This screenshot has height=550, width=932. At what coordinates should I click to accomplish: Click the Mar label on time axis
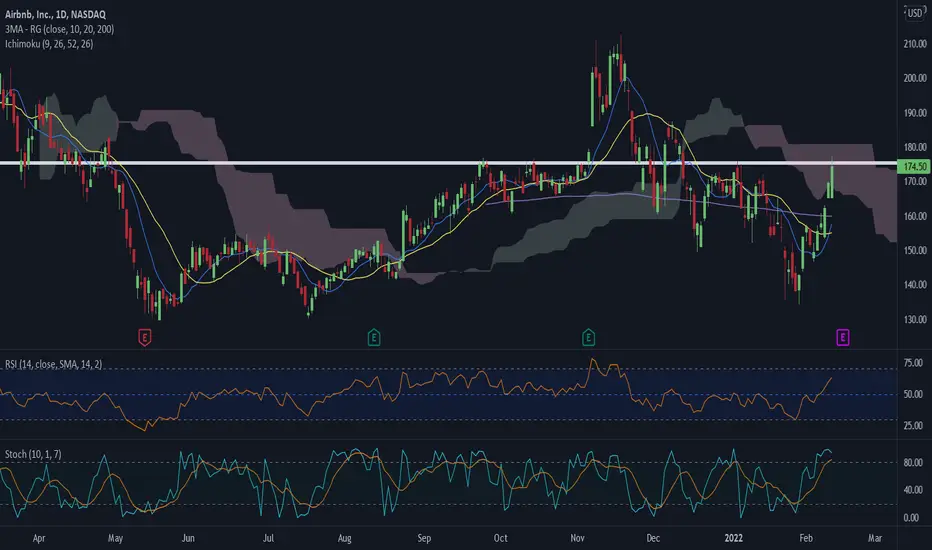tap(875, 538)
